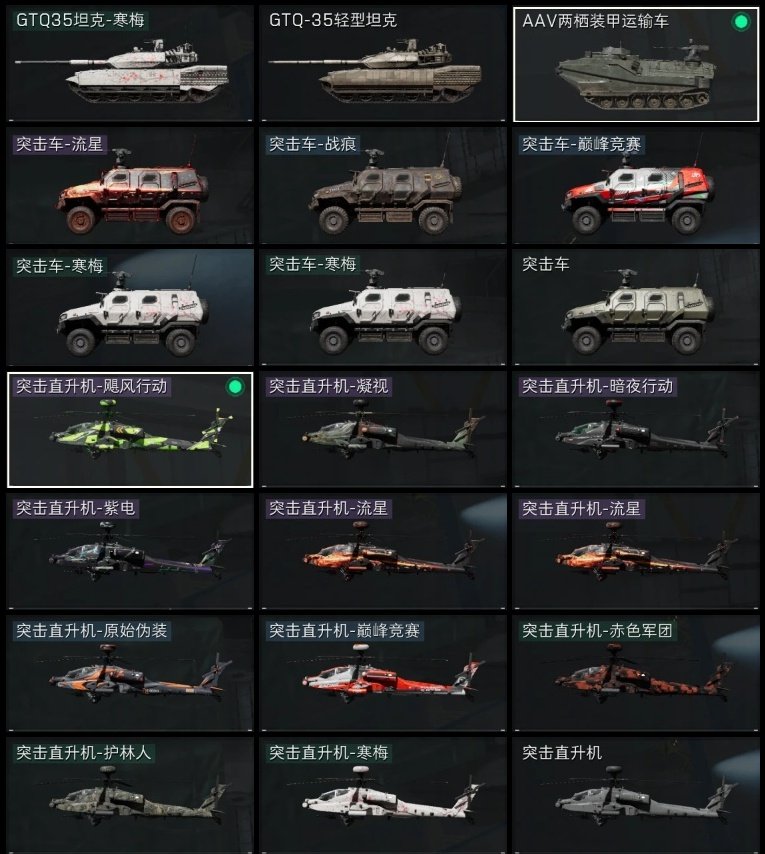This screenshot has width=765, height=854.
Task: Select the GTQ35坦克-寒梅 tank skin
Action: point(130,64)
